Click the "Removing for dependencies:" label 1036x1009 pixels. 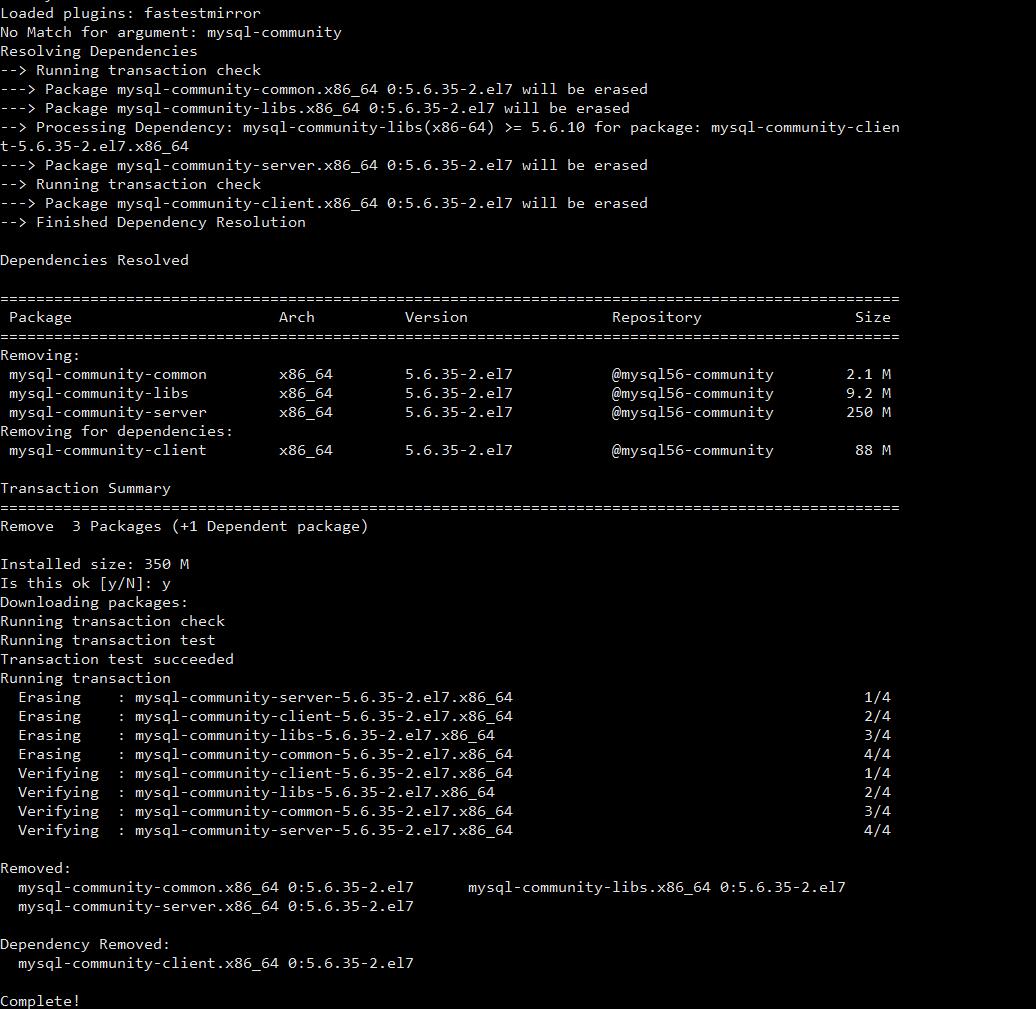(116, 431)
